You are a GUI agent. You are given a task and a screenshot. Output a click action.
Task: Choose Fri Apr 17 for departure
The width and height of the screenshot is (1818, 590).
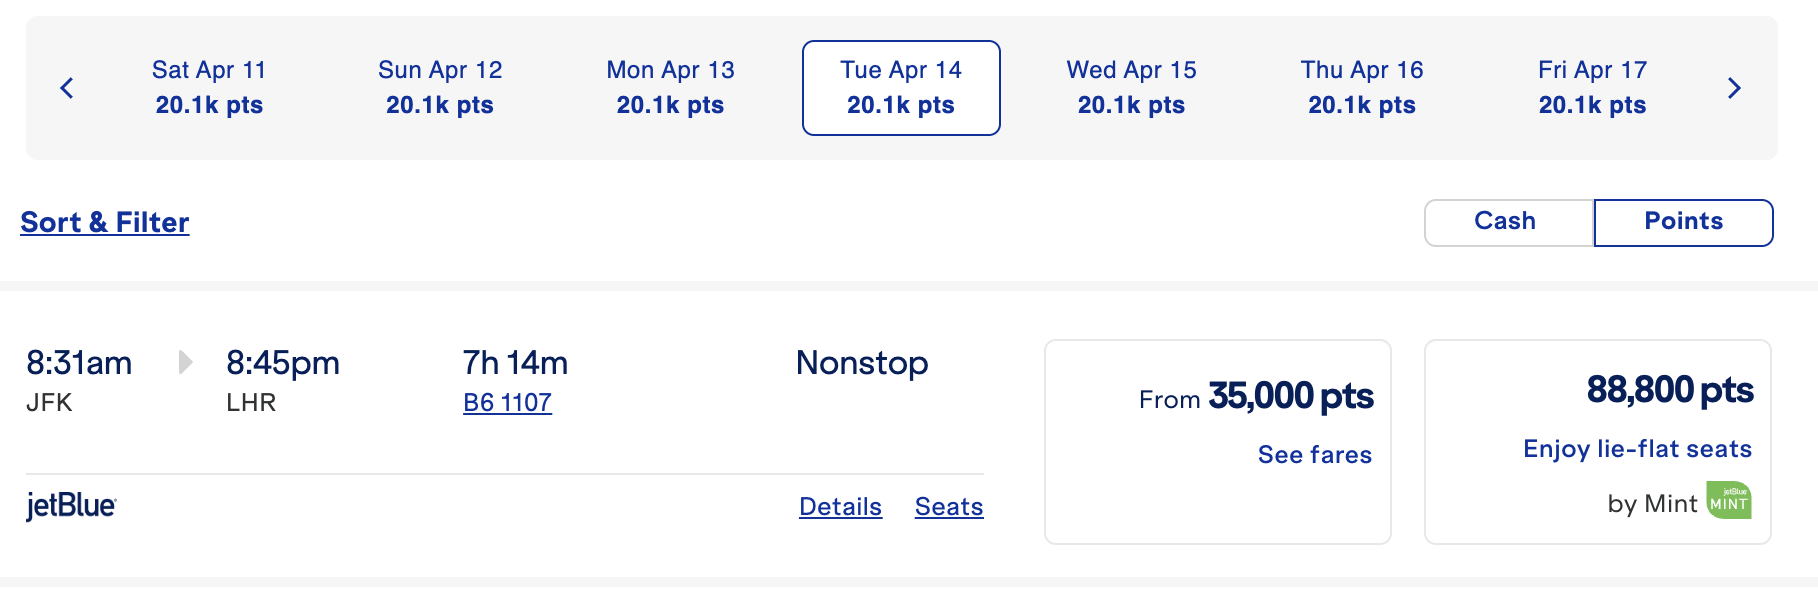[x=1592, y=87]
